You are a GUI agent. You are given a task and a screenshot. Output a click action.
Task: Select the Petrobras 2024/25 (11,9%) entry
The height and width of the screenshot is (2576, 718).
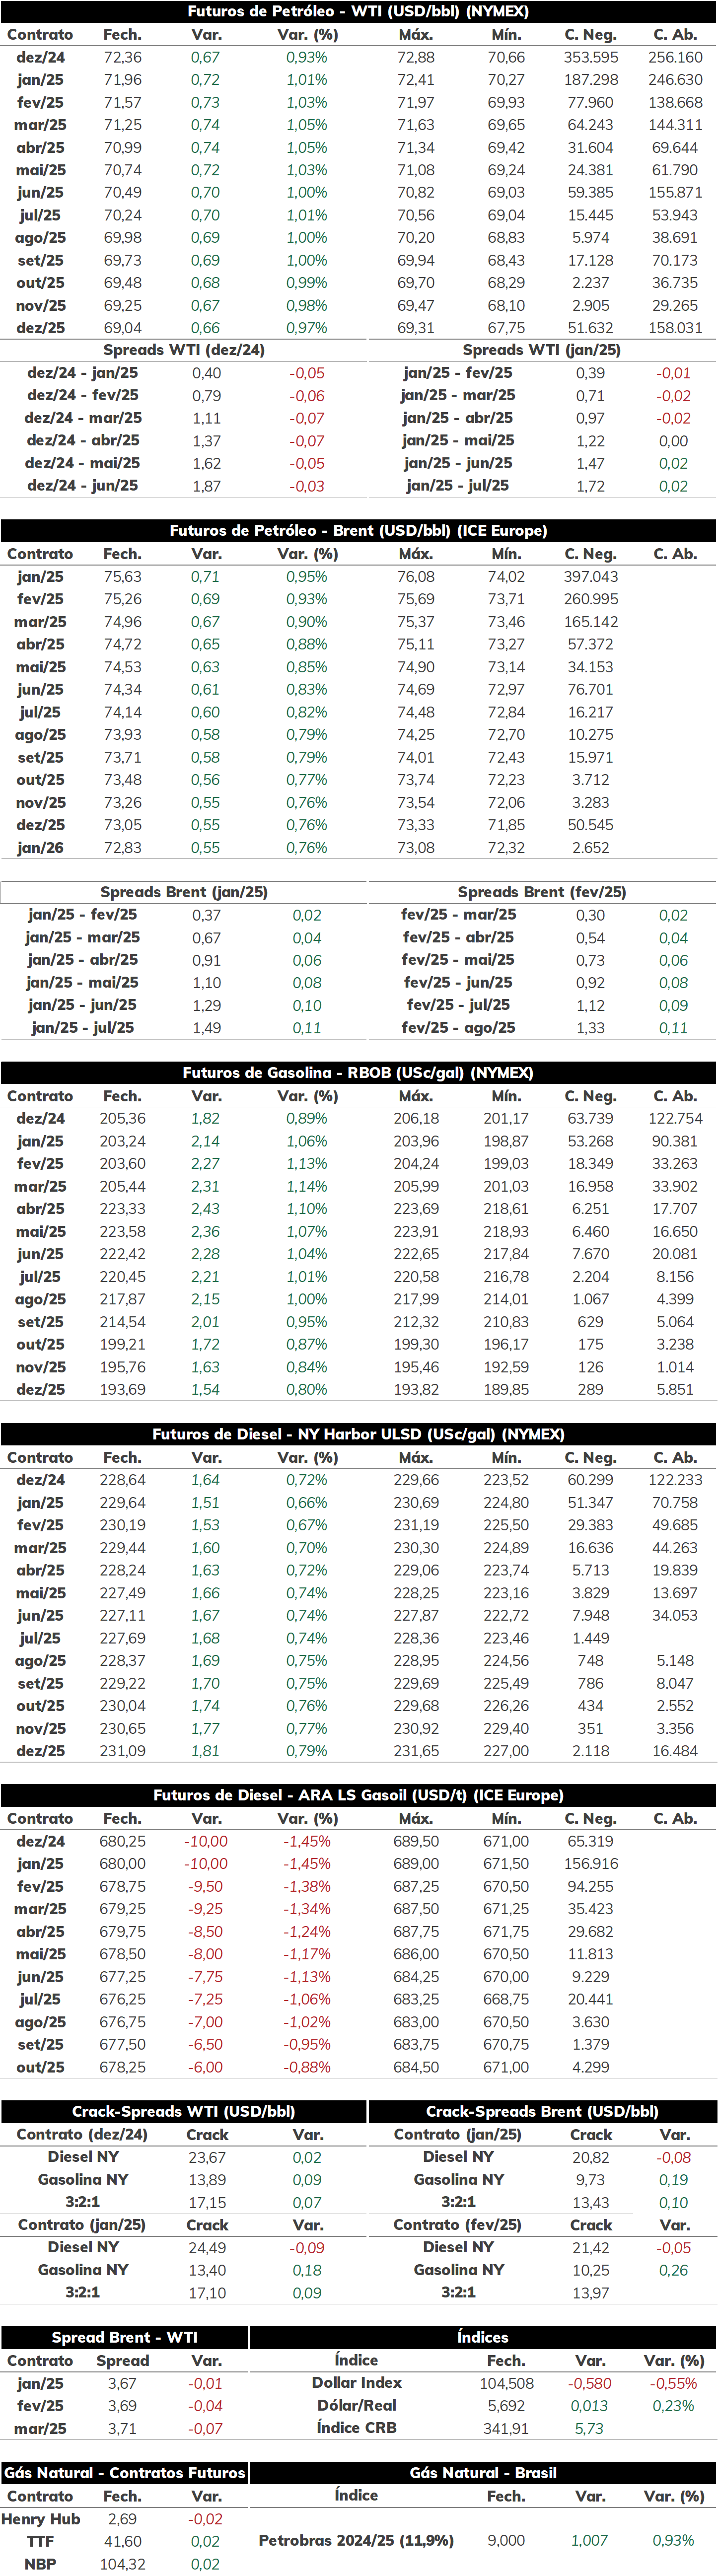coord(356,2540)
